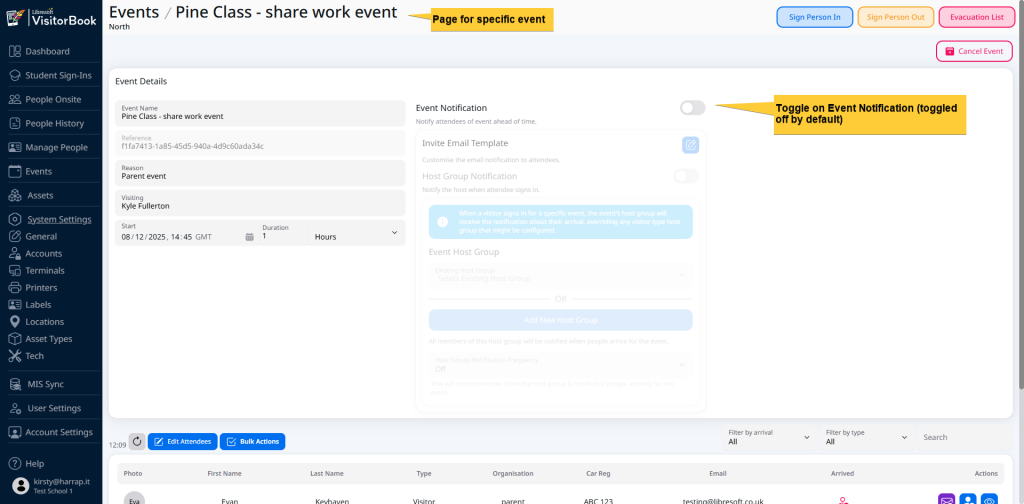Toggle the Host Group Notification switch
The width and height of the screenshot is (1024, 504).
(x=686, y=176)
